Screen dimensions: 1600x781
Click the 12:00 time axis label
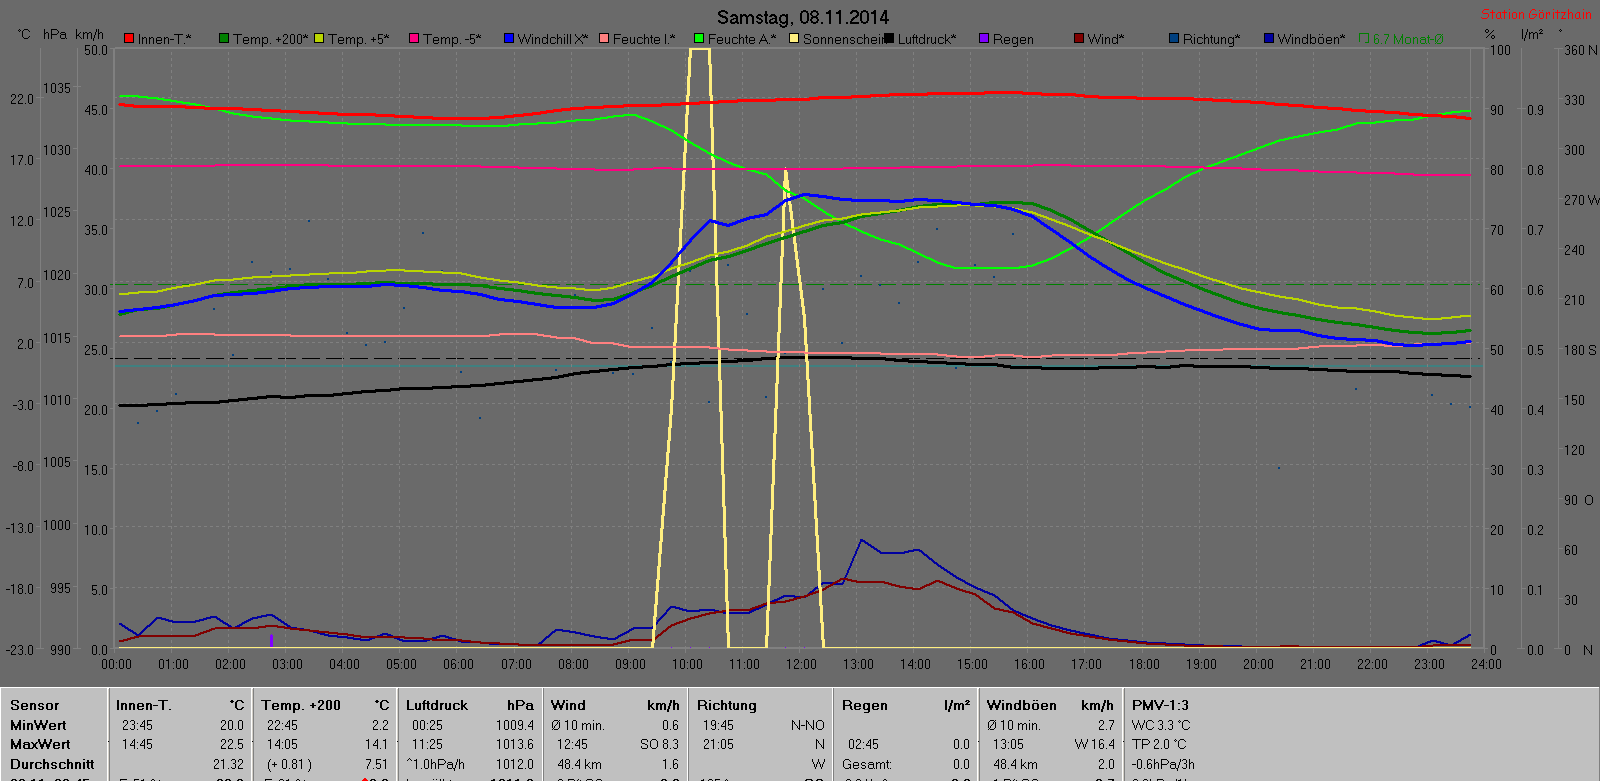[801, 664]
